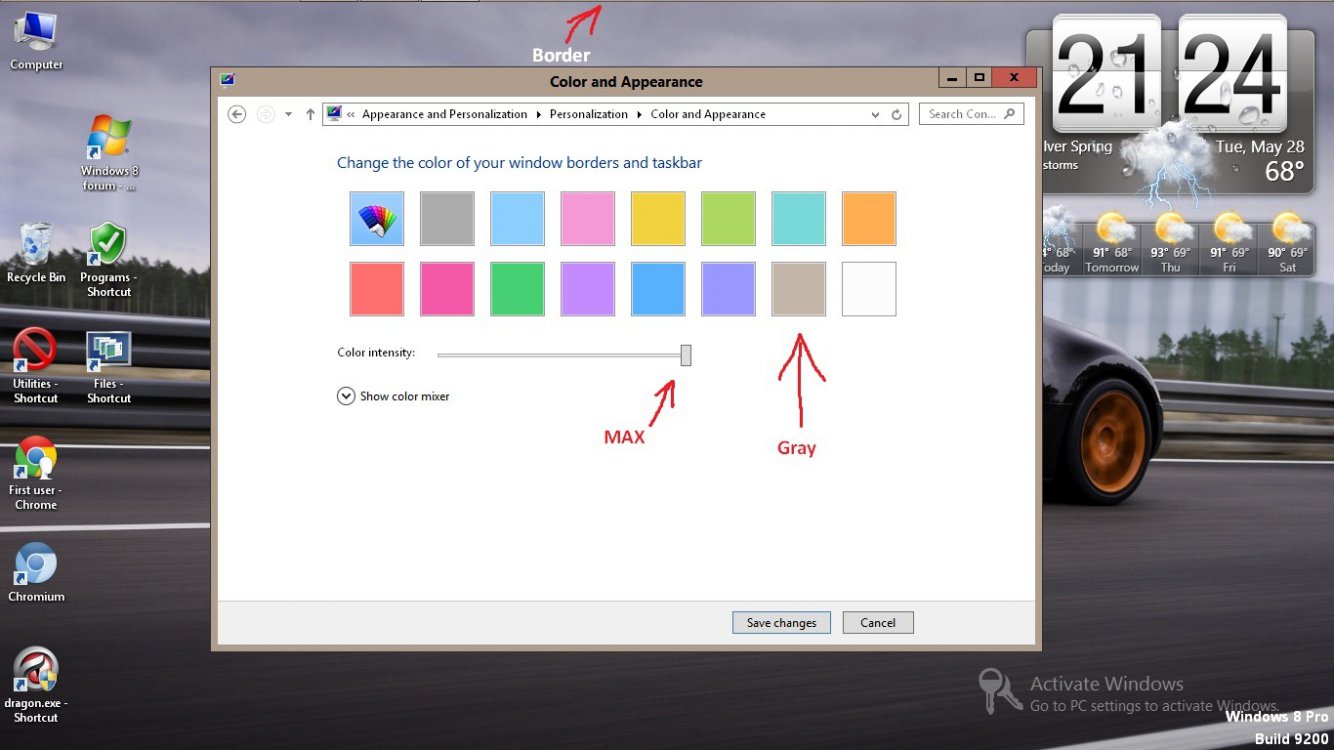Image resolution: width=1334 pixels, height=750 pixels.
Task: Select the periwinkle color swatch
Action: 728,289
